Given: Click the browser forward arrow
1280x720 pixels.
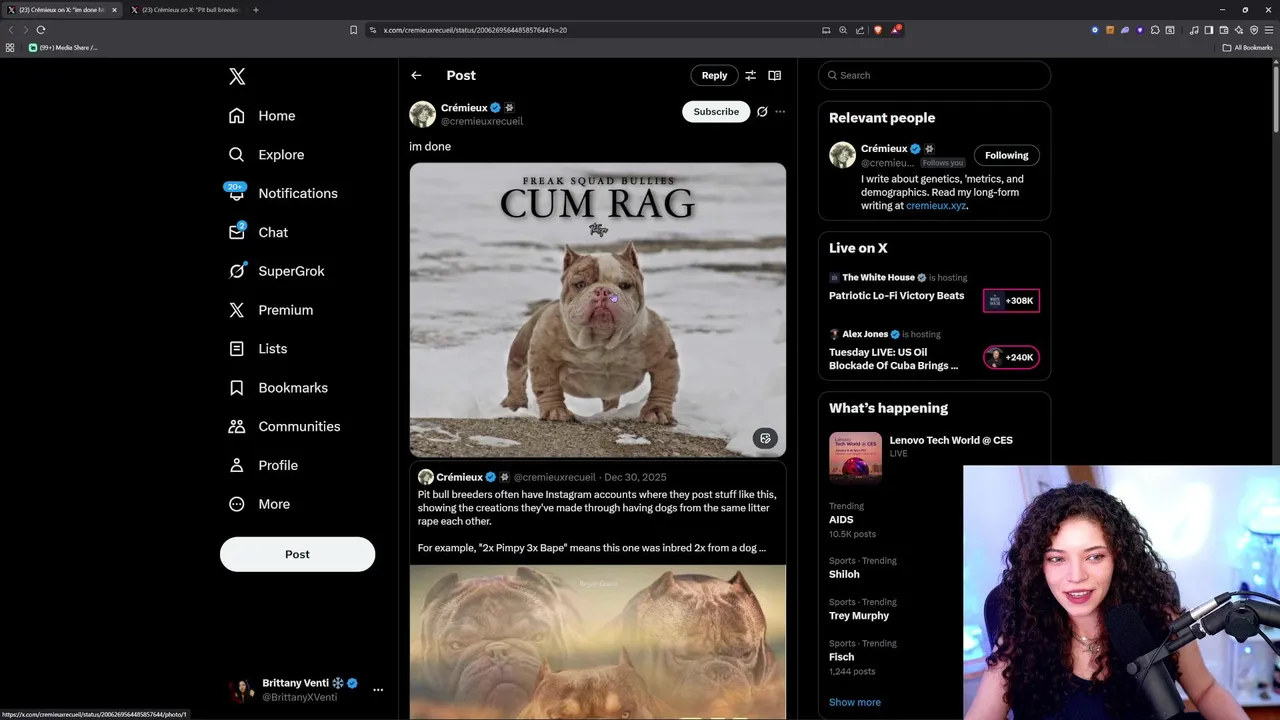Looking at the screenshot, I should click(26, 30).
